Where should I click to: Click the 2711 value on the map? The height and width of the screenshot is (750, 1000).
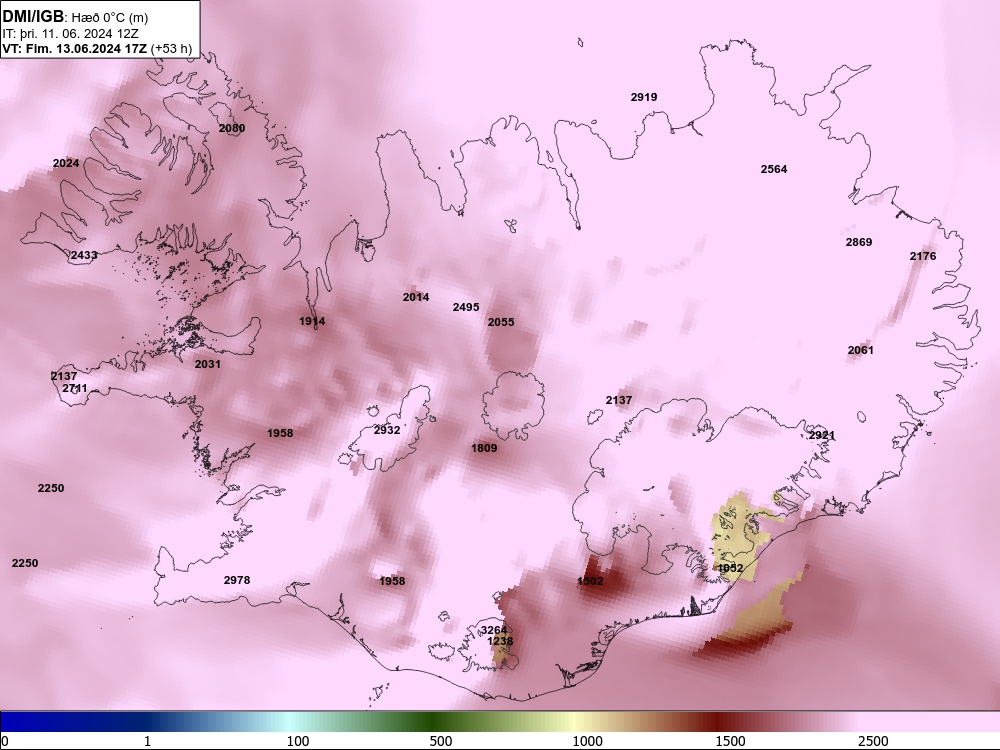(75, 388)
